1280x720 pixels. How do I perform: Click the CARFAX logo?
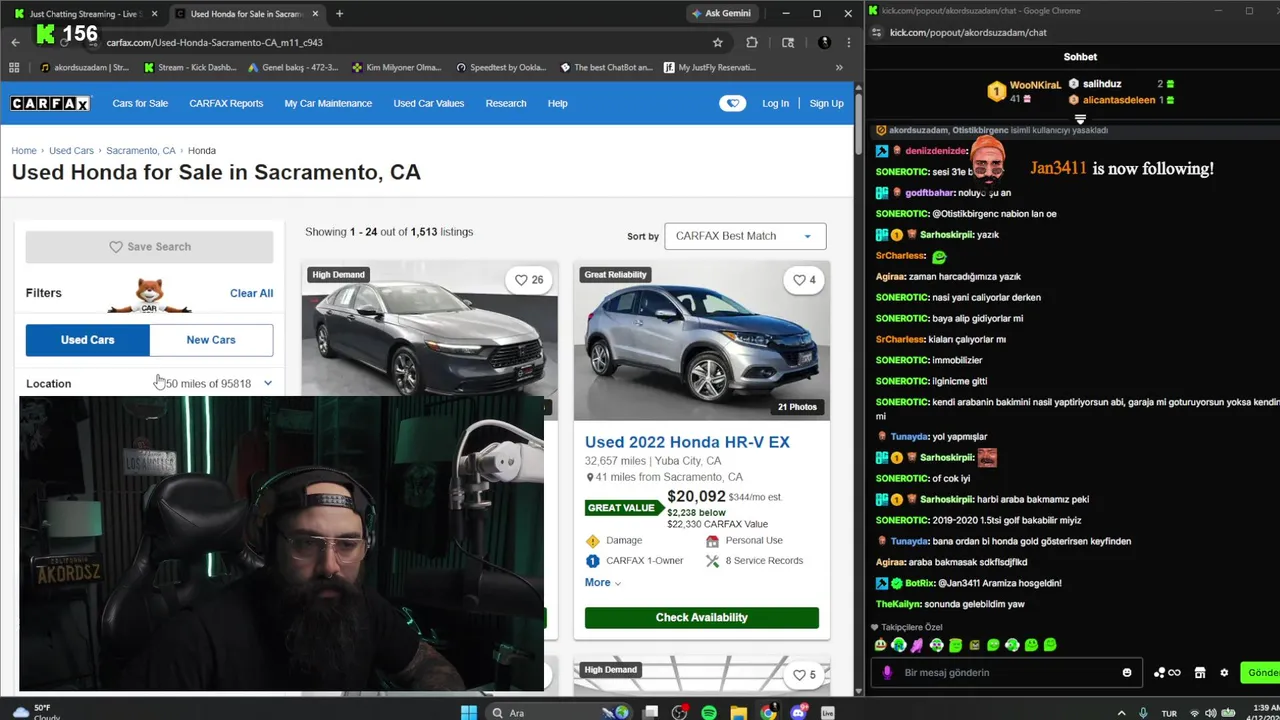pyautogui.click(x=50, y=103)
